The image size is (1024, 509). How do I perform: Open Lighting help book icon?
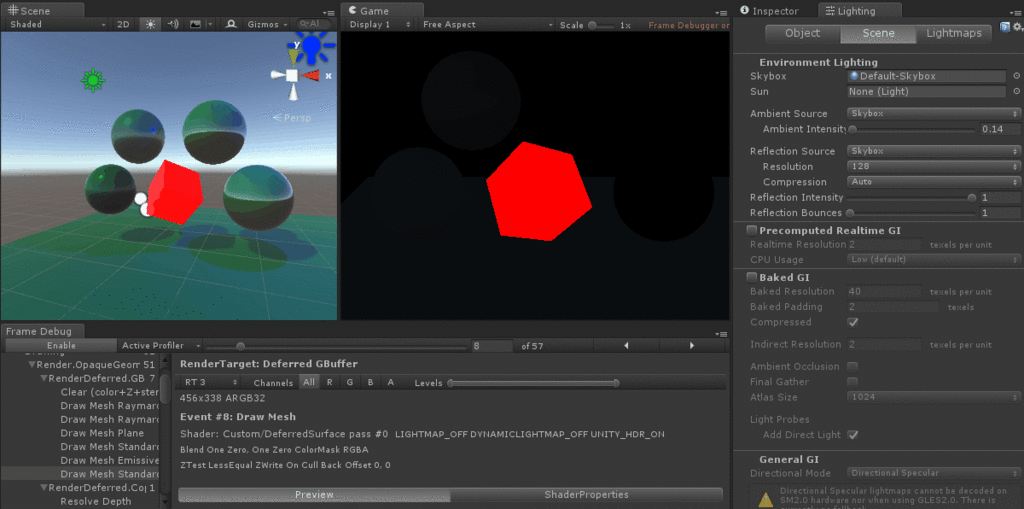[1005, 27]
